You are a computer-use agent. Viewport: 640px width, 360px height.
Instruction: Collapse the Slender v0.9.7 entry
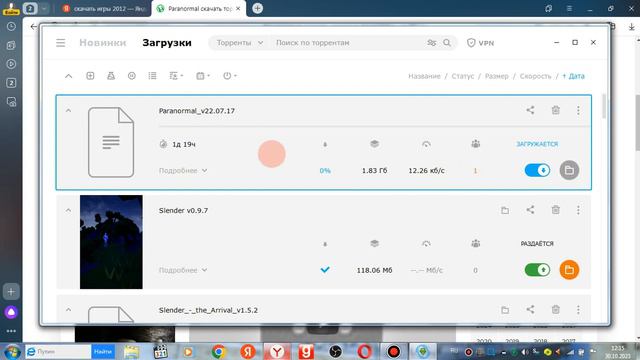coord(69,210)
